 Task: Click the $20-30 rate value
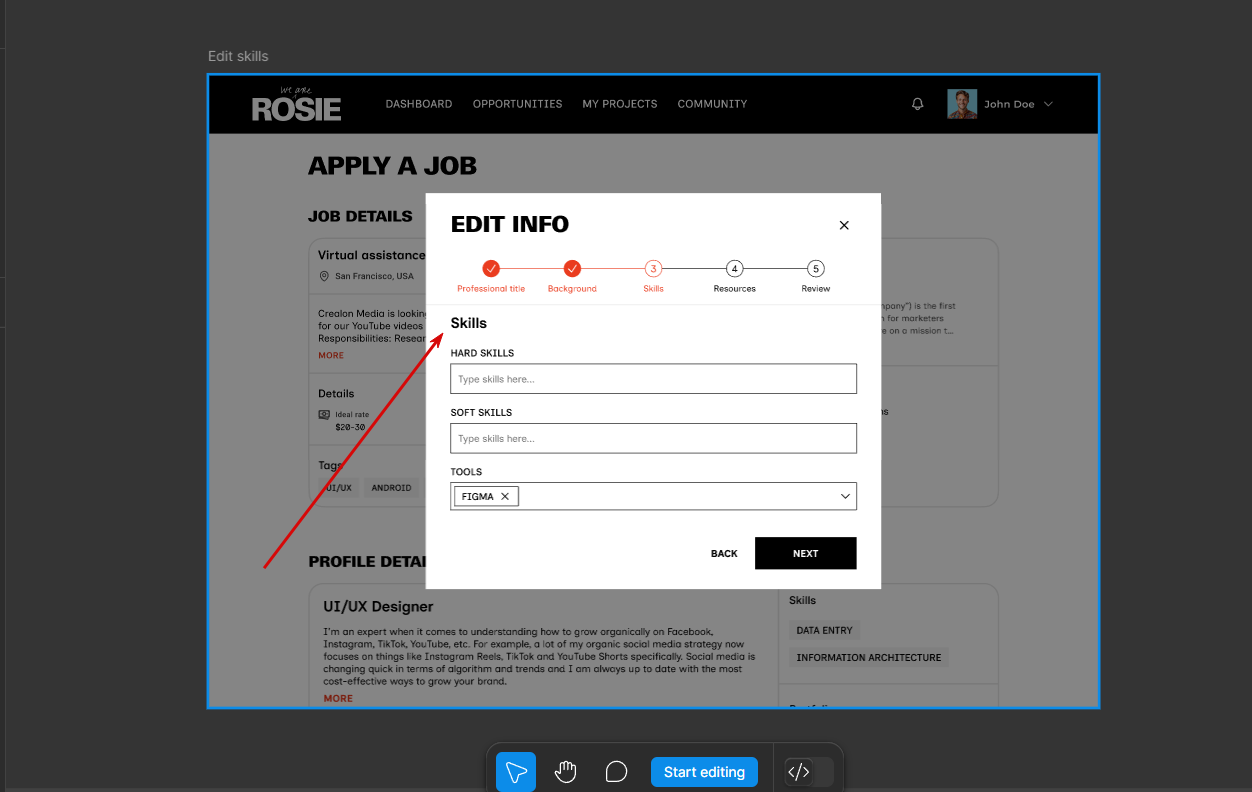coord(350,427)
